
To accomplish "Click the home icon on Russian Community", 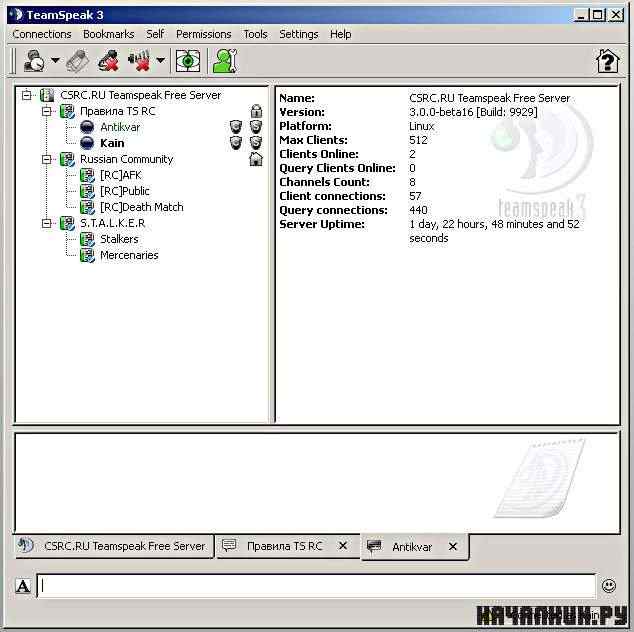I will pos(256,159).
